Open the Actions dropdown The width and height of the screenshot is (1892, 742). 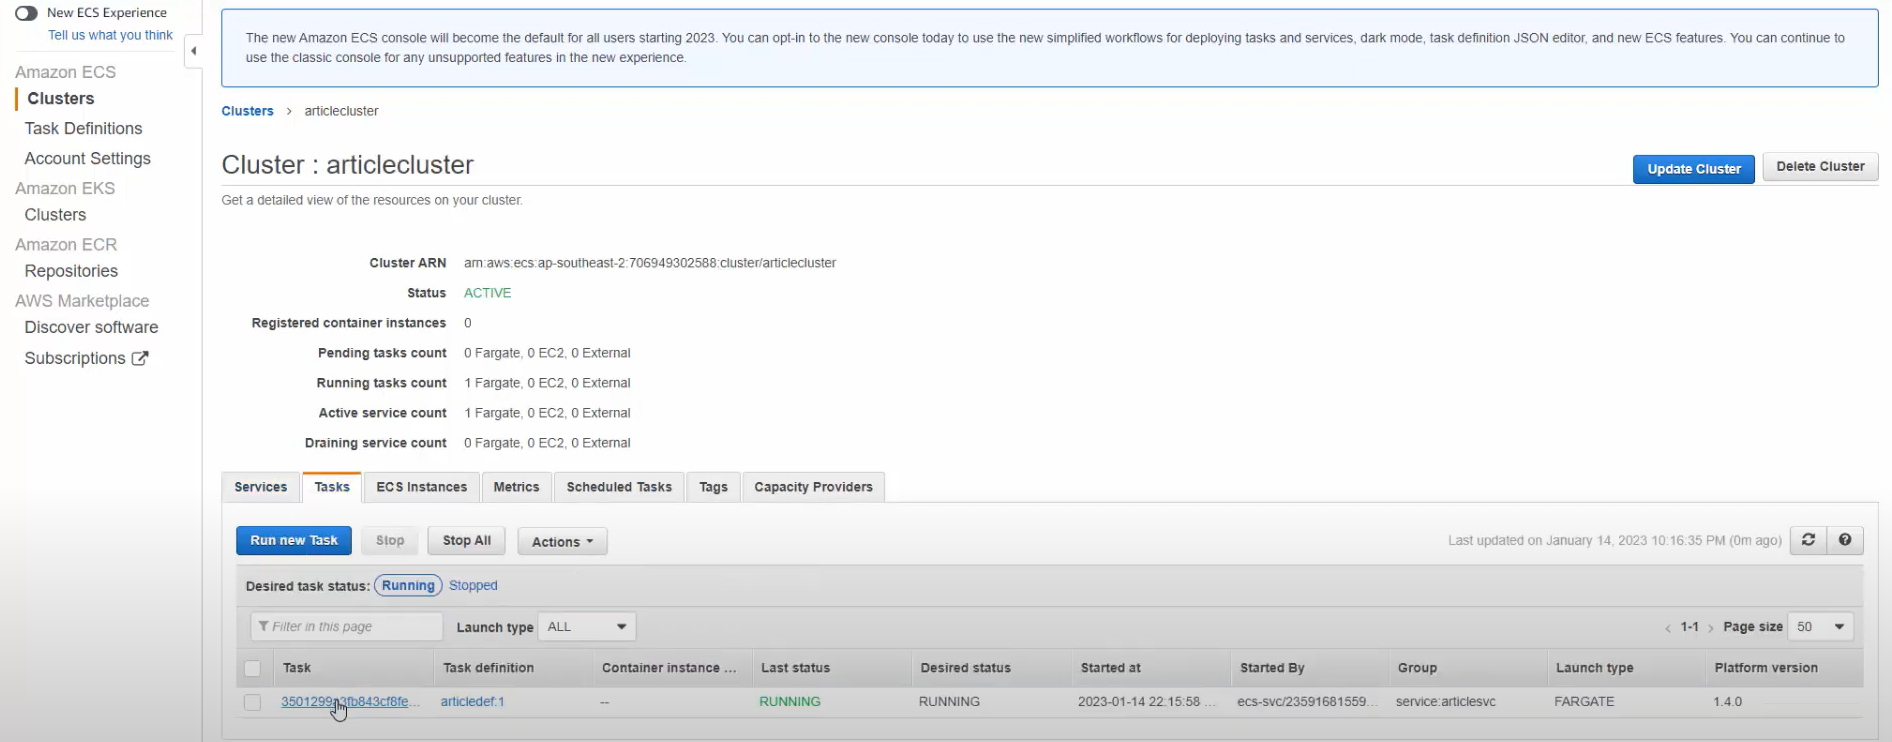tap(562, 541)
